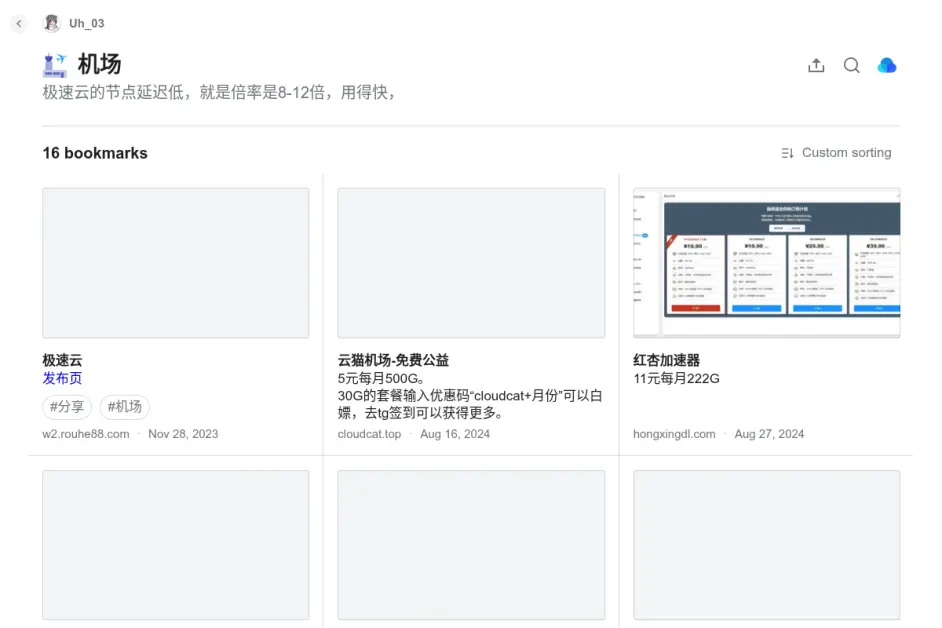The image size is (942, 628).
Task: Open the Uh_03 user avatar
Action: (52, 23)
